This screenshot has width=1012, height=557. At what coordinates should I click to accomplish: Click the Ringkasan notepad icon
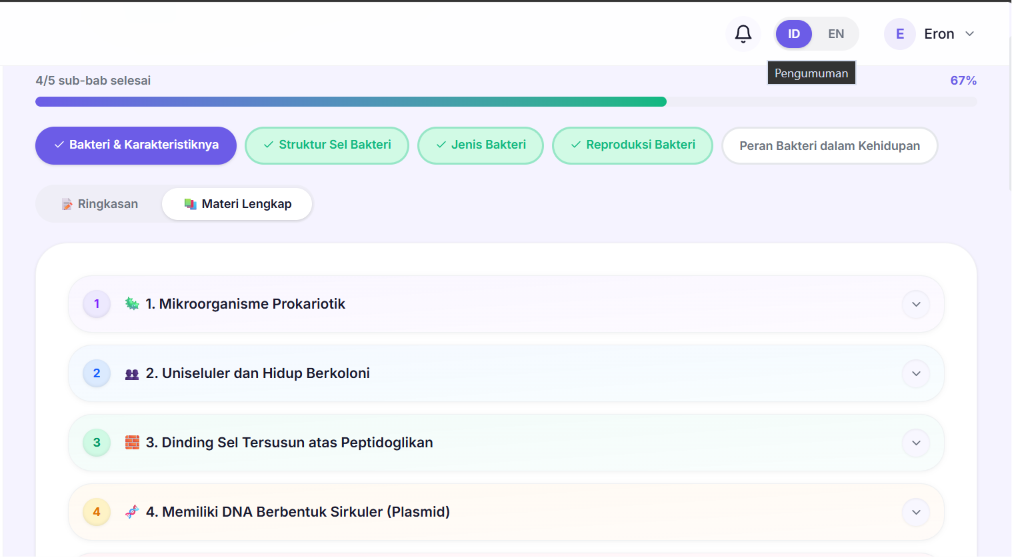tap(66, 204)
